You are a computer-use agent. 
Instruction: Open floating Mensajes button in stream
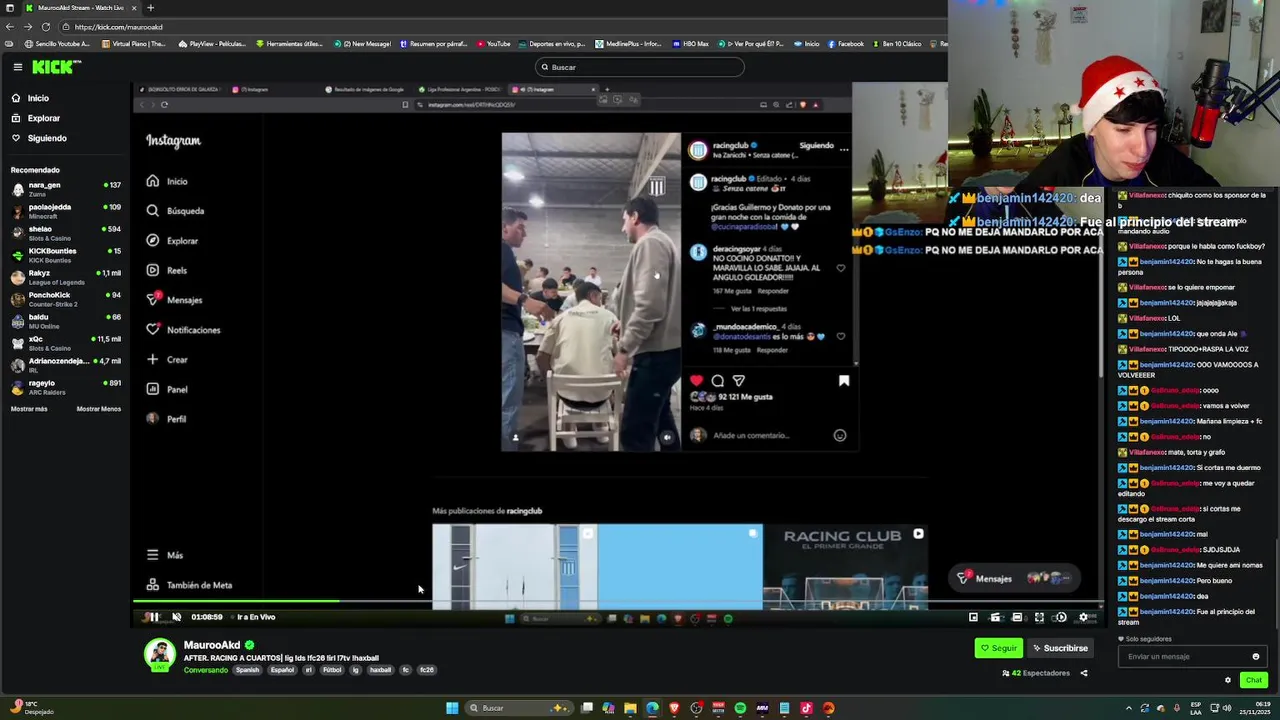[x=1013, y=578]
